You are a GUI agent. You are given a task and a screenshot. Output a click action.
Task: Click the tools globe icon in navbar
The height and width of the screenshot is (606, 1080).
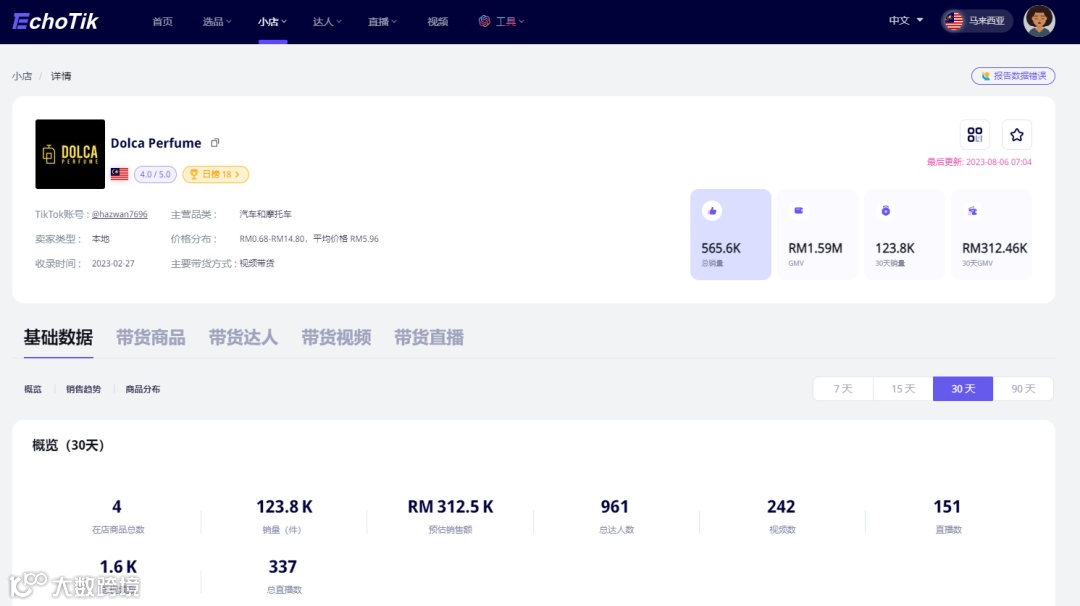484,21
